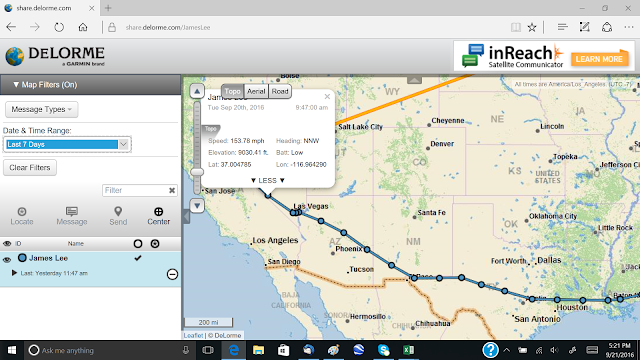Toggle the James Lee track checkmark
Viewport: 640px width, 360px height.
coord(138,258)
